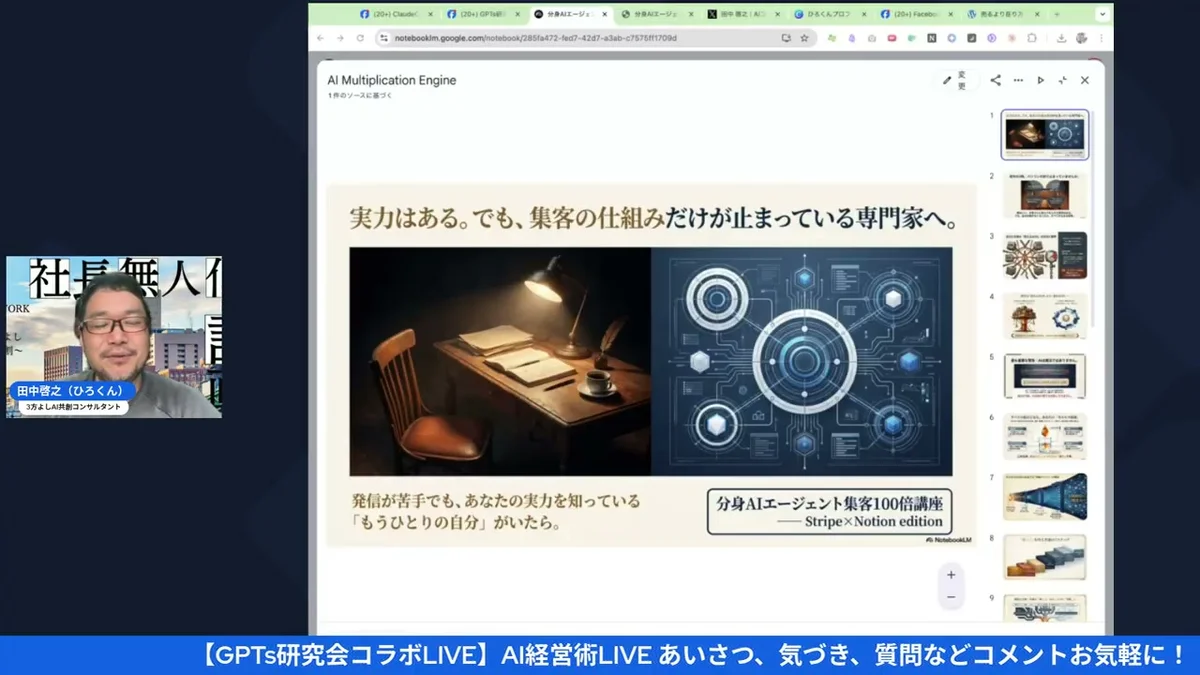This screenshot has height=675, width=1200.
Task: Share the AI Multiplication Engine notebook
Action: point(996,80)
